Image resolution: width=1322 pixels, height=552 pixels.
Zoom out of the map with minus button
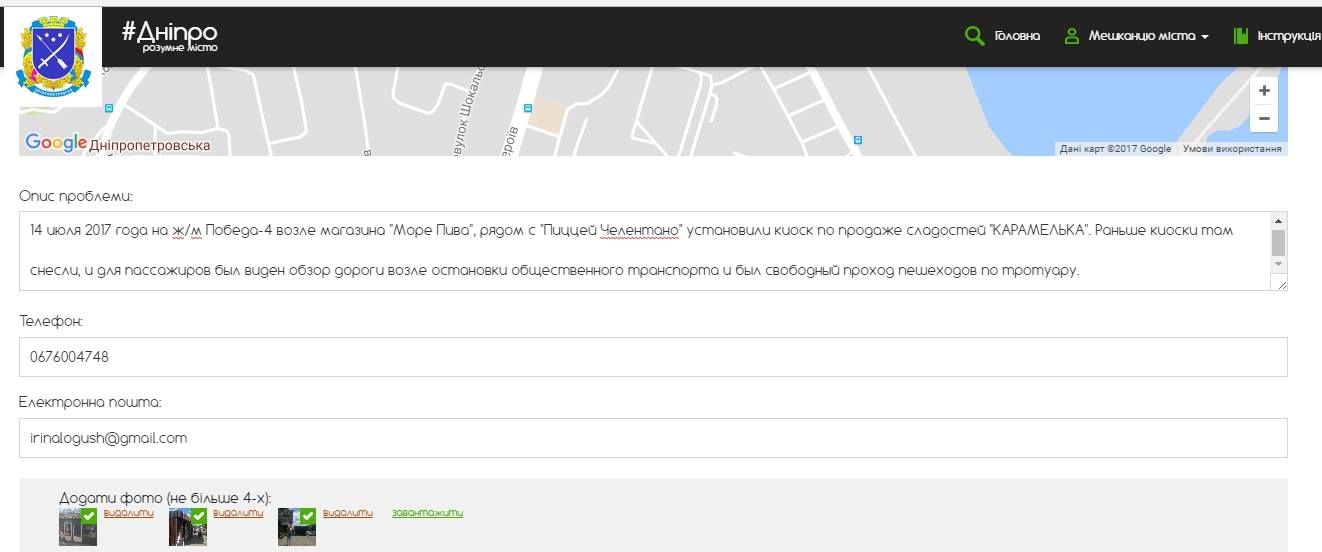click(x=1264, y=118)
